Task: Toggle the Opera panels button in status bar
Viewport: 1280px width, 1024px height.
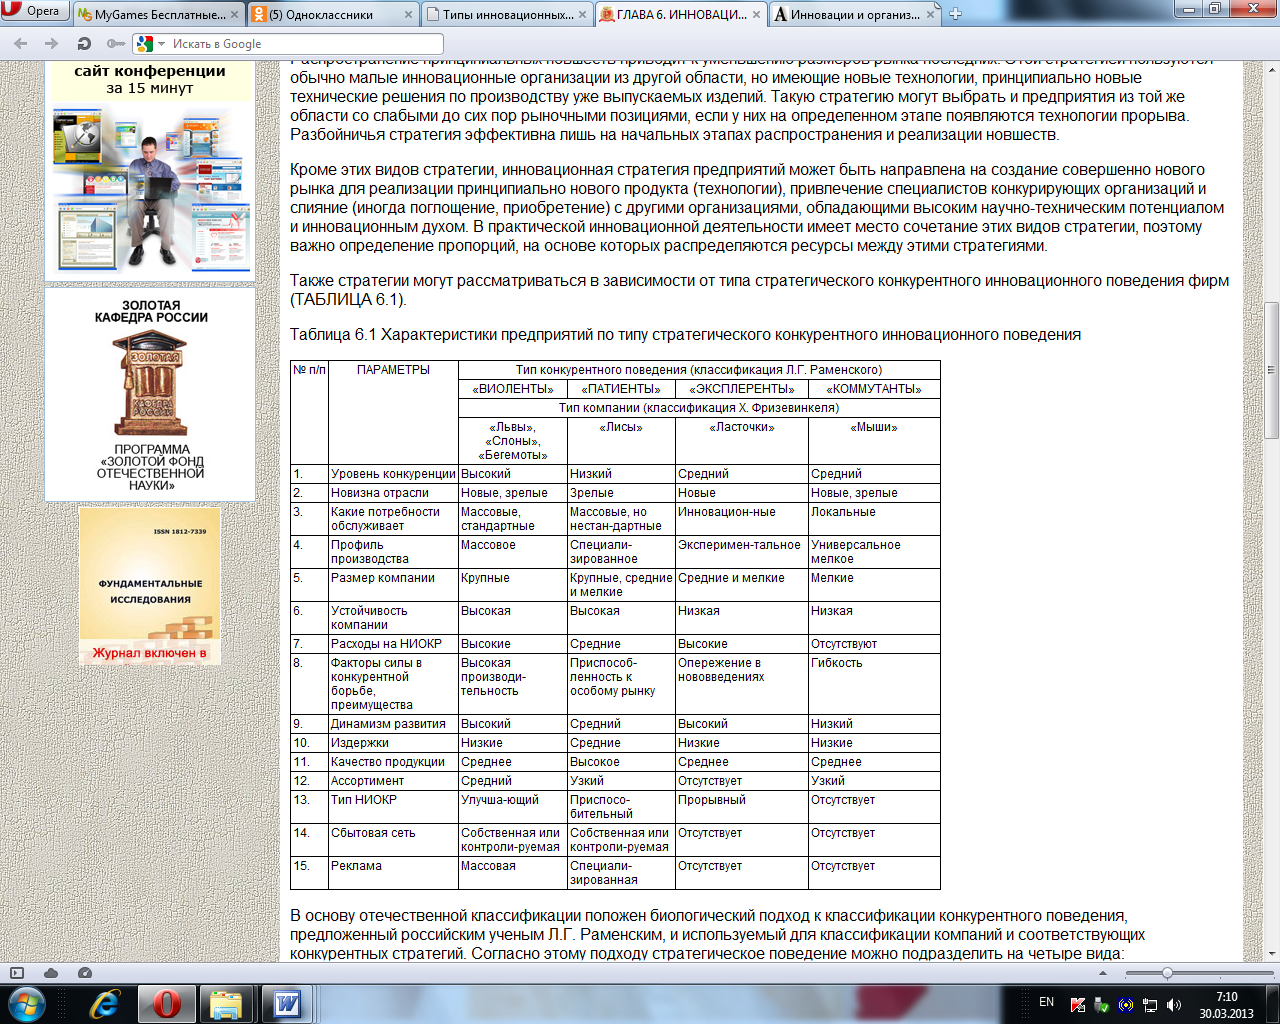Action: tap(16, 973)
